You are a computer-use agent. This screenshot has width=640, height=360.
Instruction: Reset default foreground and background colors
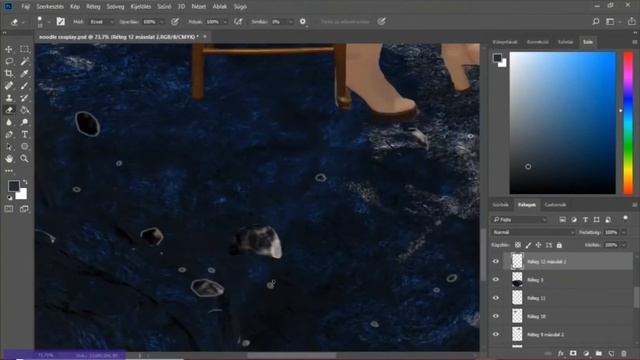pyautogui.click(x=9, y=198)
